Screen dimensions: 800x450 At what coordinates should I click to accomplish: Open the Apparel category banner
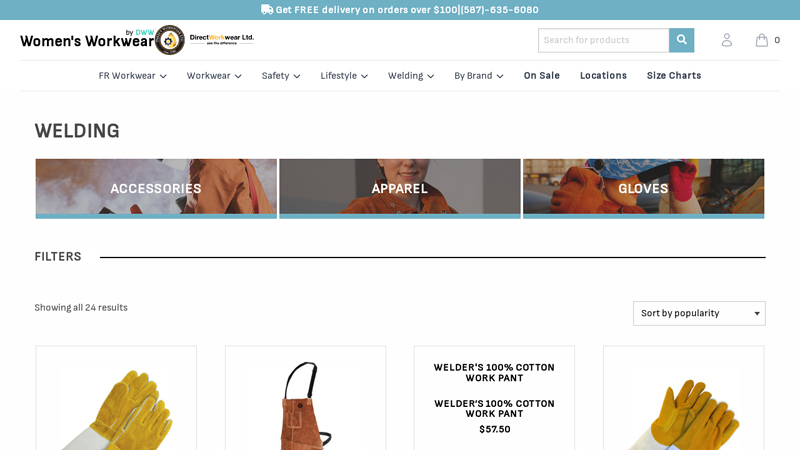(399, 188)
